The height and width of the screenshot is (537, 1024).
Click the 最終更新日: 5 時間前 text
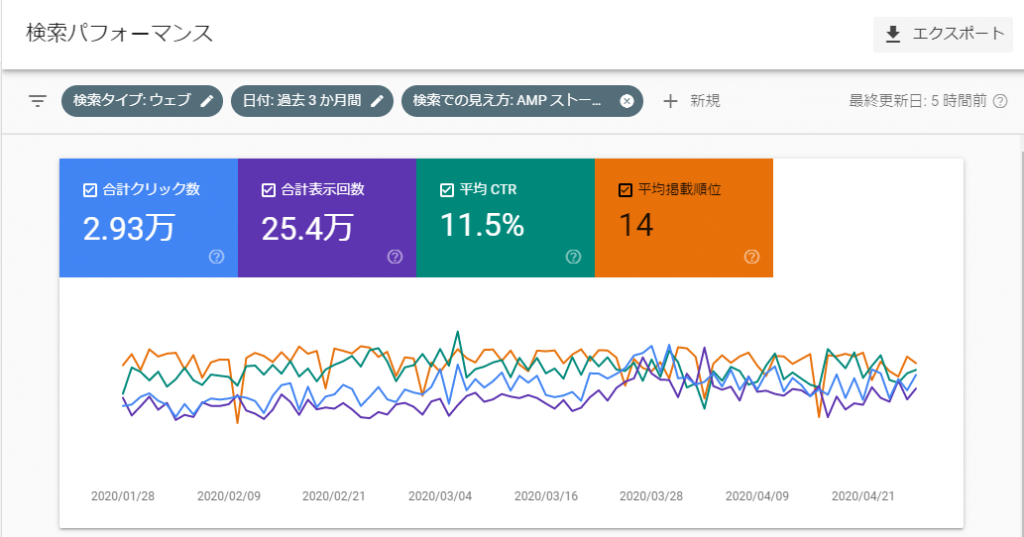click(918, 101)
